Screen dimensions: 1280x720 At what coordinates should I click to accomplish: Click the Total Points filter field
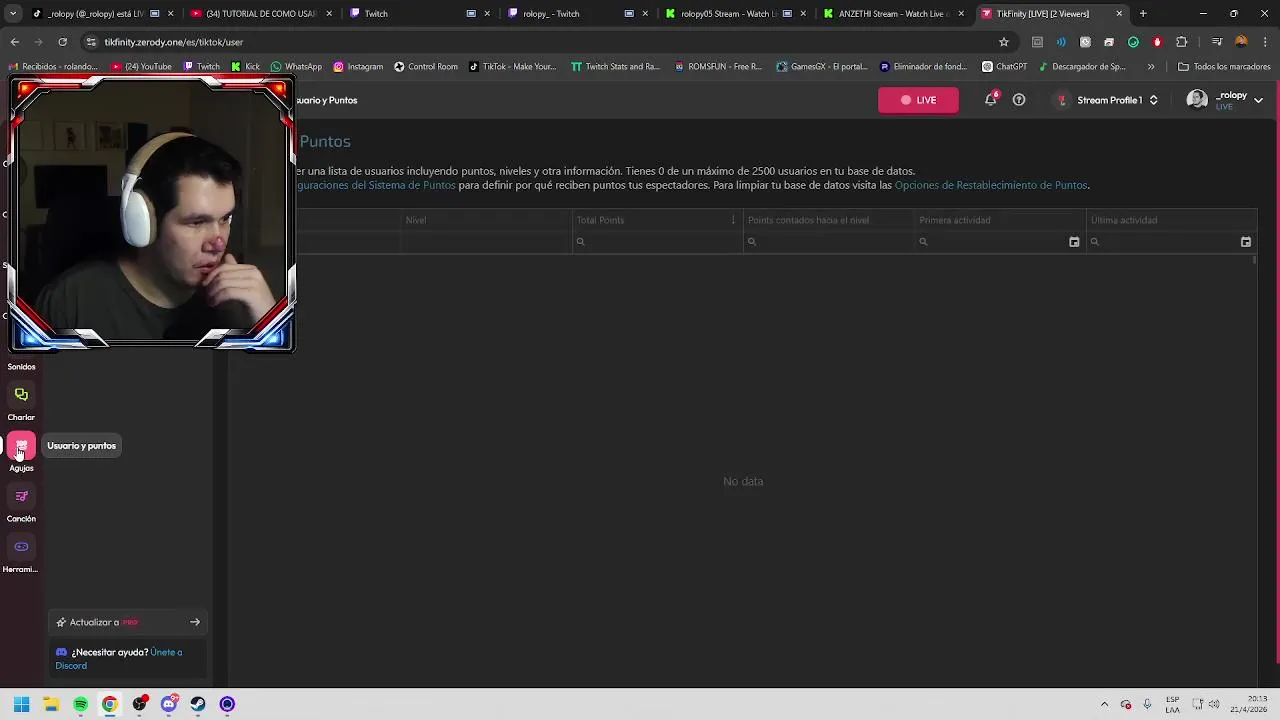657,242
